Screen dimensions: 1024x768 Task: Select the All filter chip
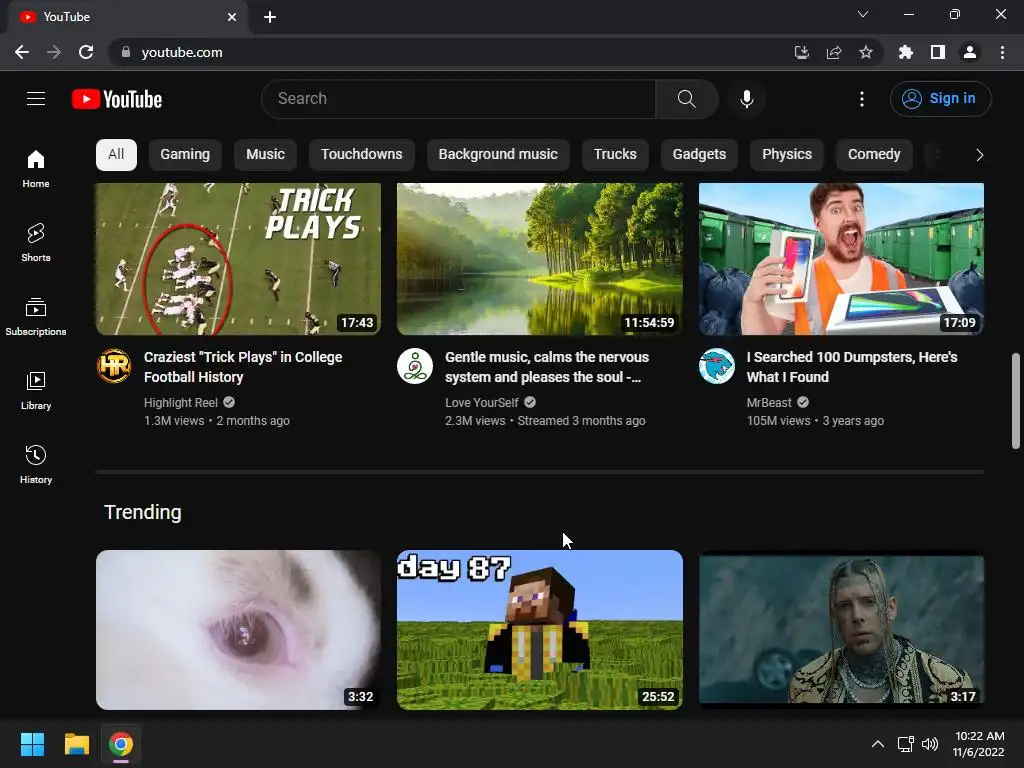(116, 155)
